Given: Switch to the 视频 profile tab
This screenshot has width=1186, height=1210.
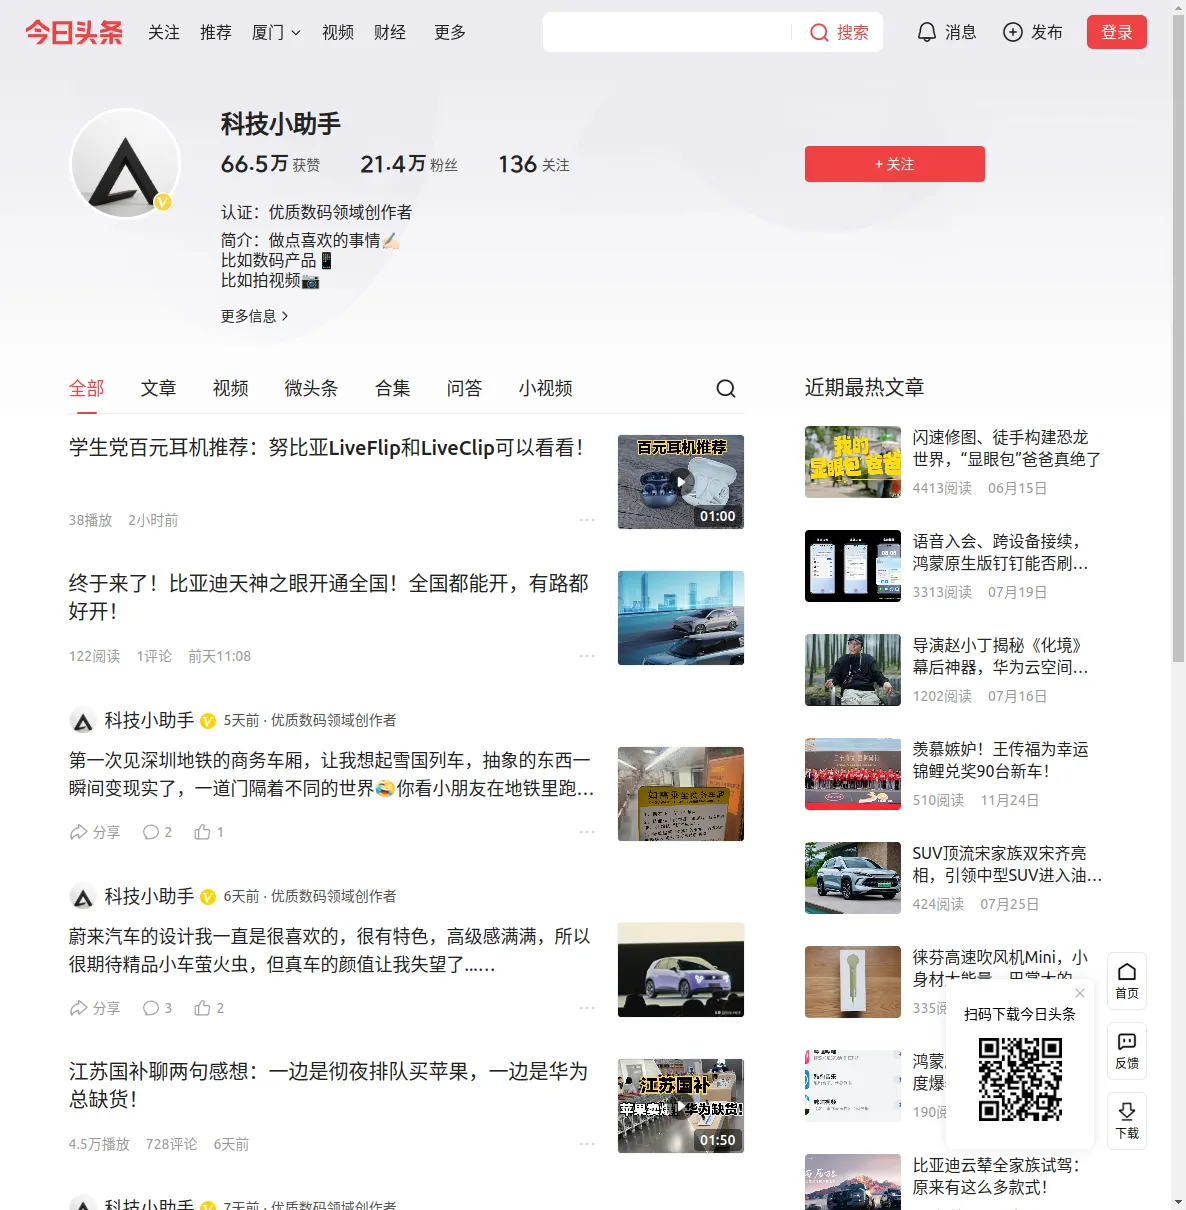Looking at the screenshot, I should [x=231, y=388].
